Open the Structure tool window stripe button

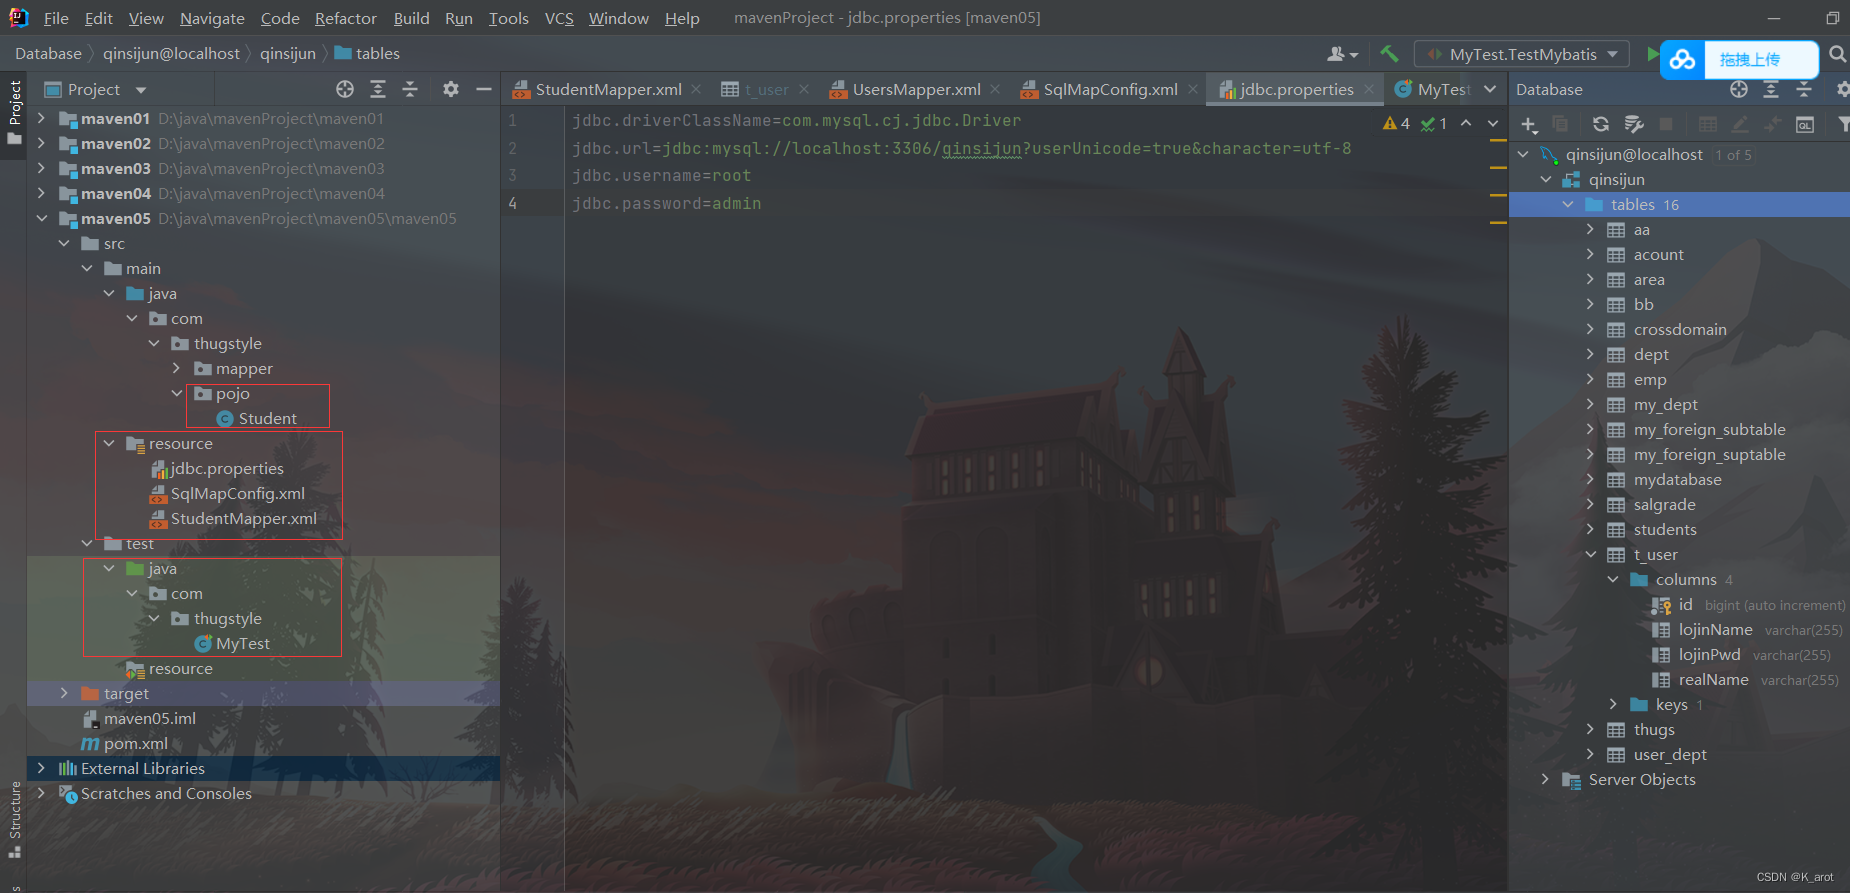coord(14,818)
